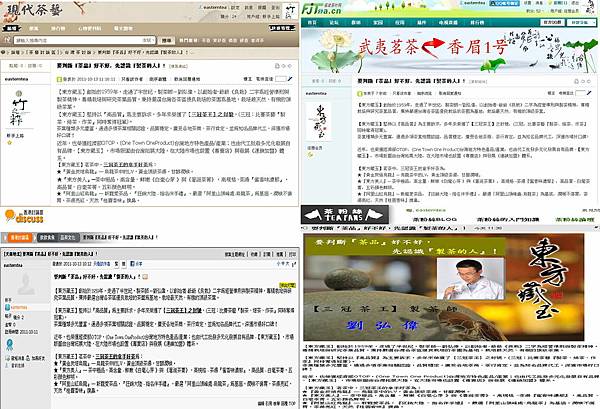Image resolution: width=600 pixels, height=409 pixels.
Task: Click the bamboo avatar in 現代茶藝 header corner
Action: tap(290, 11)
